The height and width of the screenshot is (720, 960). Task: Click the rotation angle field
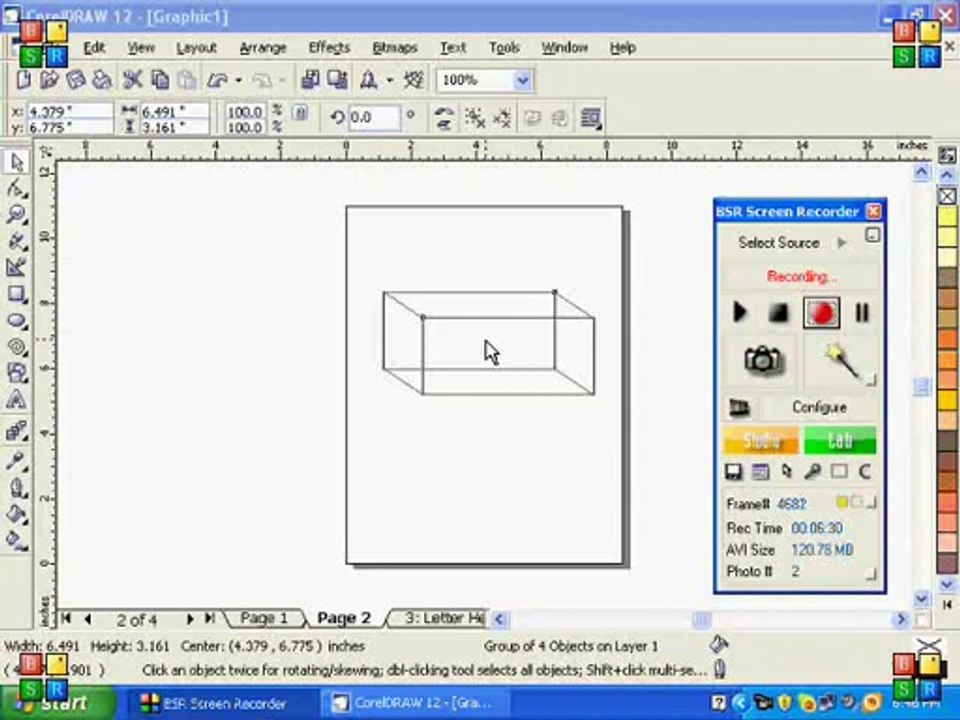374,118
